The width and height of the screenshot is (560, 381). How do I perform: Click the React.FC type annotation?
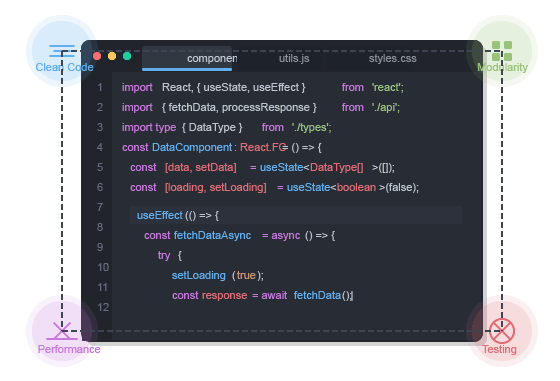(263, 147)
